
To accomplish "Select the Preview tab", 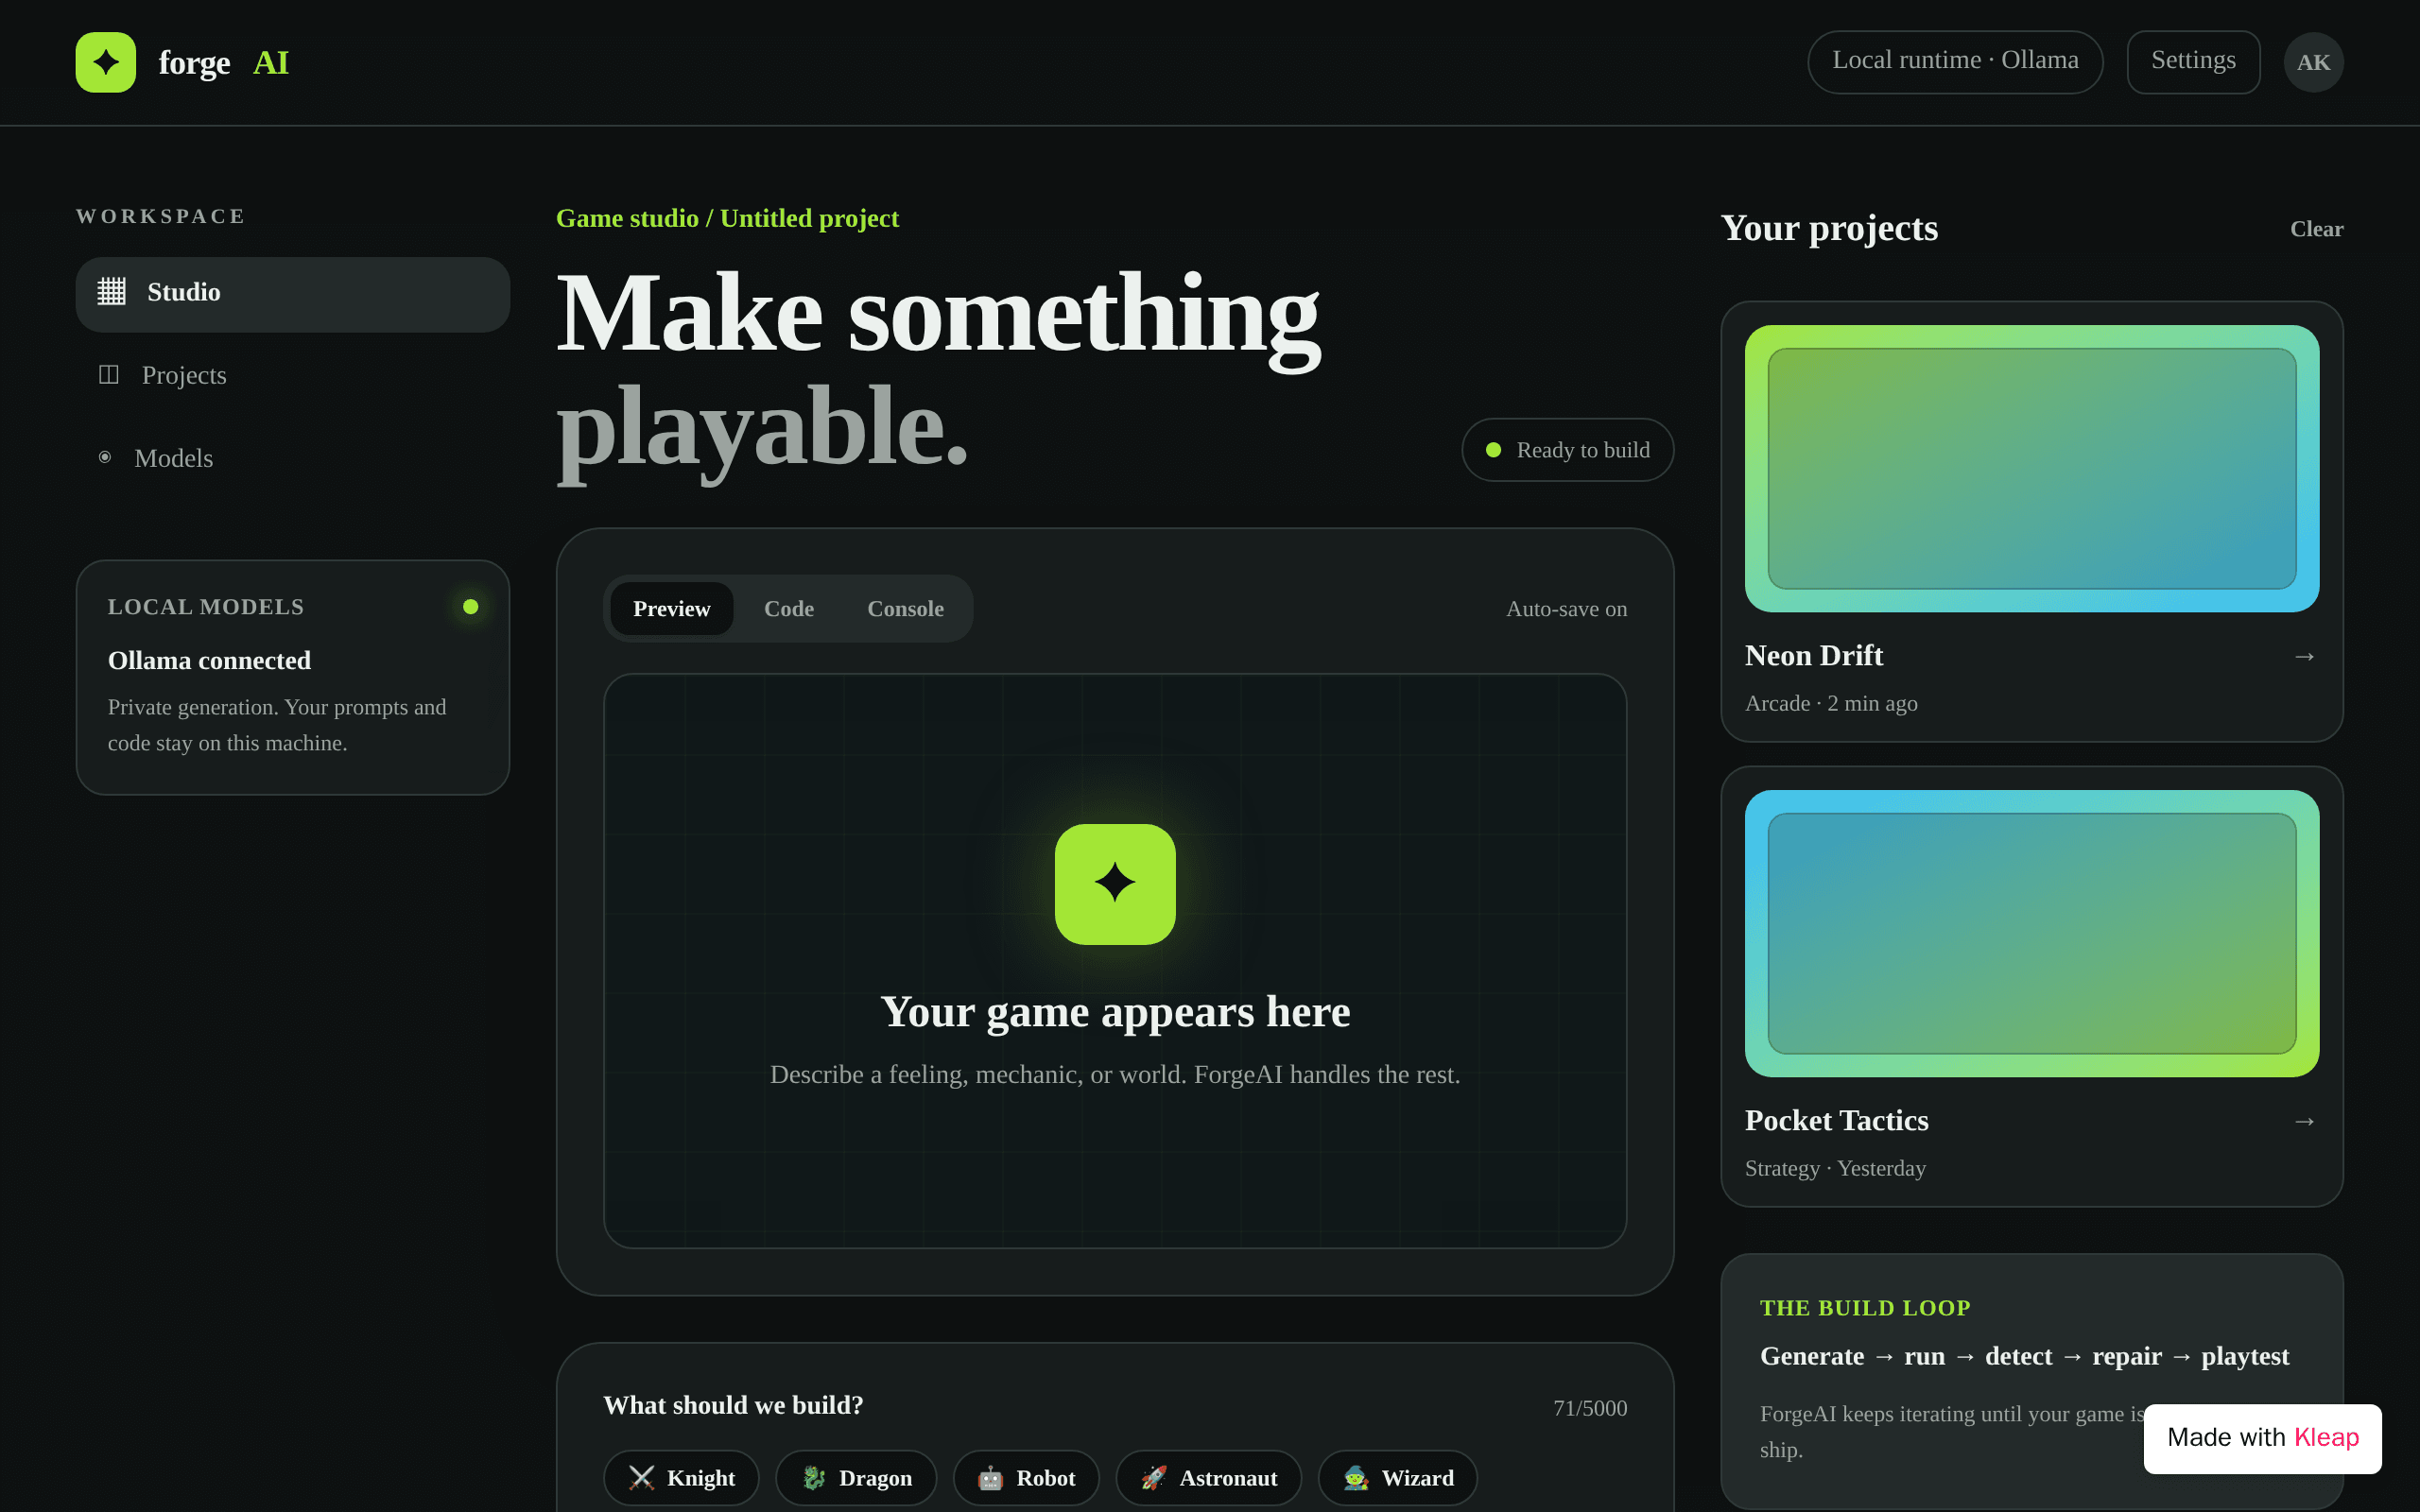I will (671, 609).
